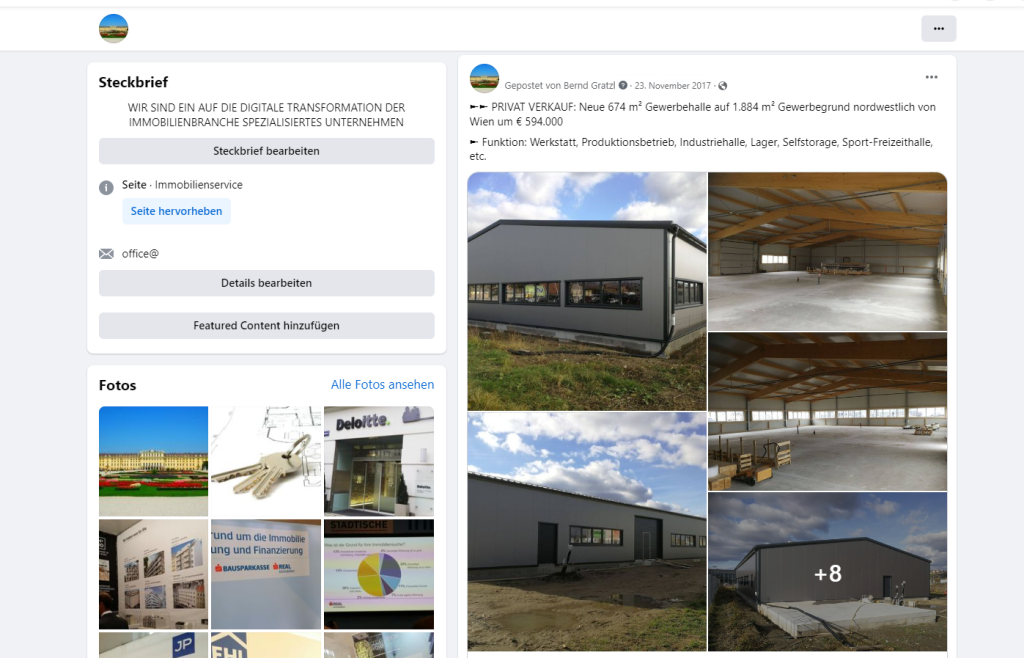Open the hall interior photo at top right
The image size is (1024, 658).
(827, 251)
